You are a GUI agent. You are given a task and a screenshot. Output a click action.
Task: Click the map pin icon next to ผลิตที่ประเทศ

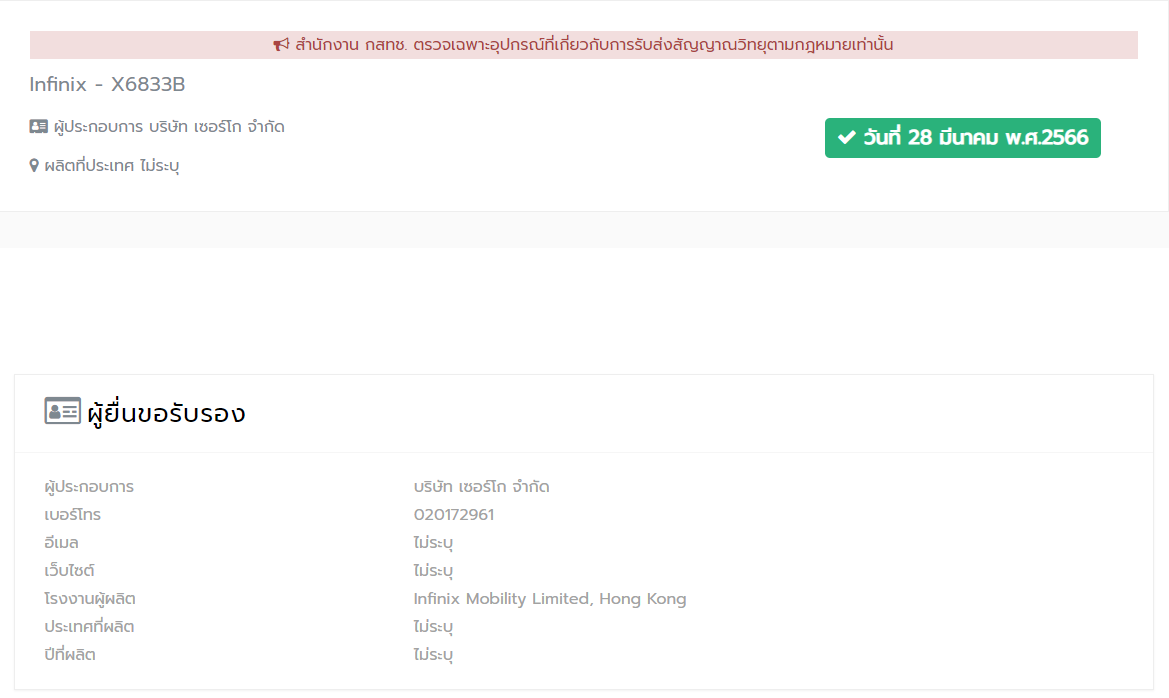pos(34,166)
